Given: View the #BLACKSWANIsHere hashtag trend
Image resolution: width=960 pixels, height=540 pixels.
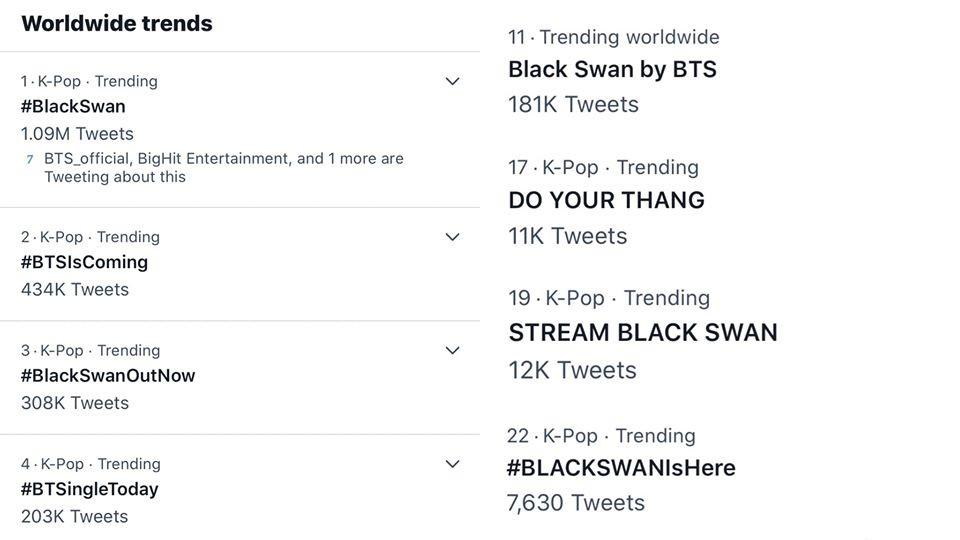Looking at the screenshot, I should click(x=621, y=468).
